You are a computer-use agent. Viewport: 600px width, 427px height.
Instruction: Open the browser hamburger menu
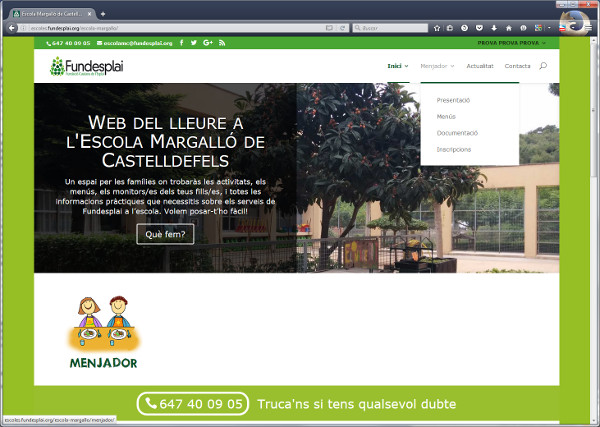click(589, 28)
